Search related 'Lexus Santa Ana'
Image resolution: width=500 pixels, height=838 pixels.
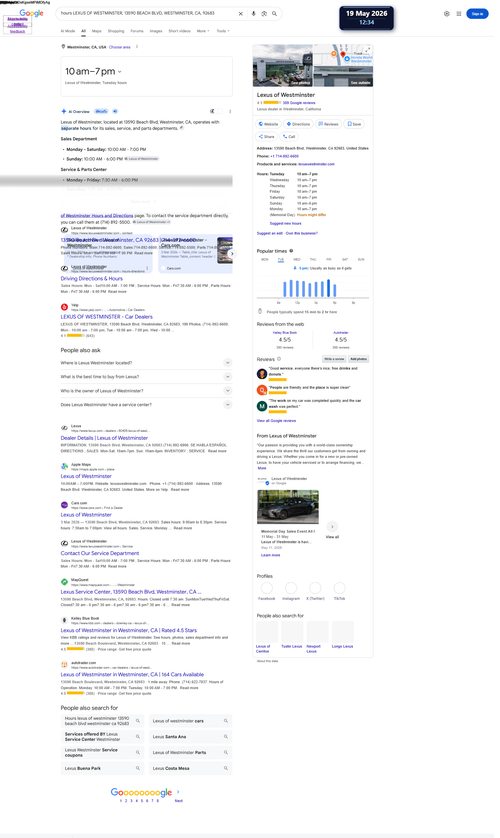pyautogui.click(x=190, y=736)
